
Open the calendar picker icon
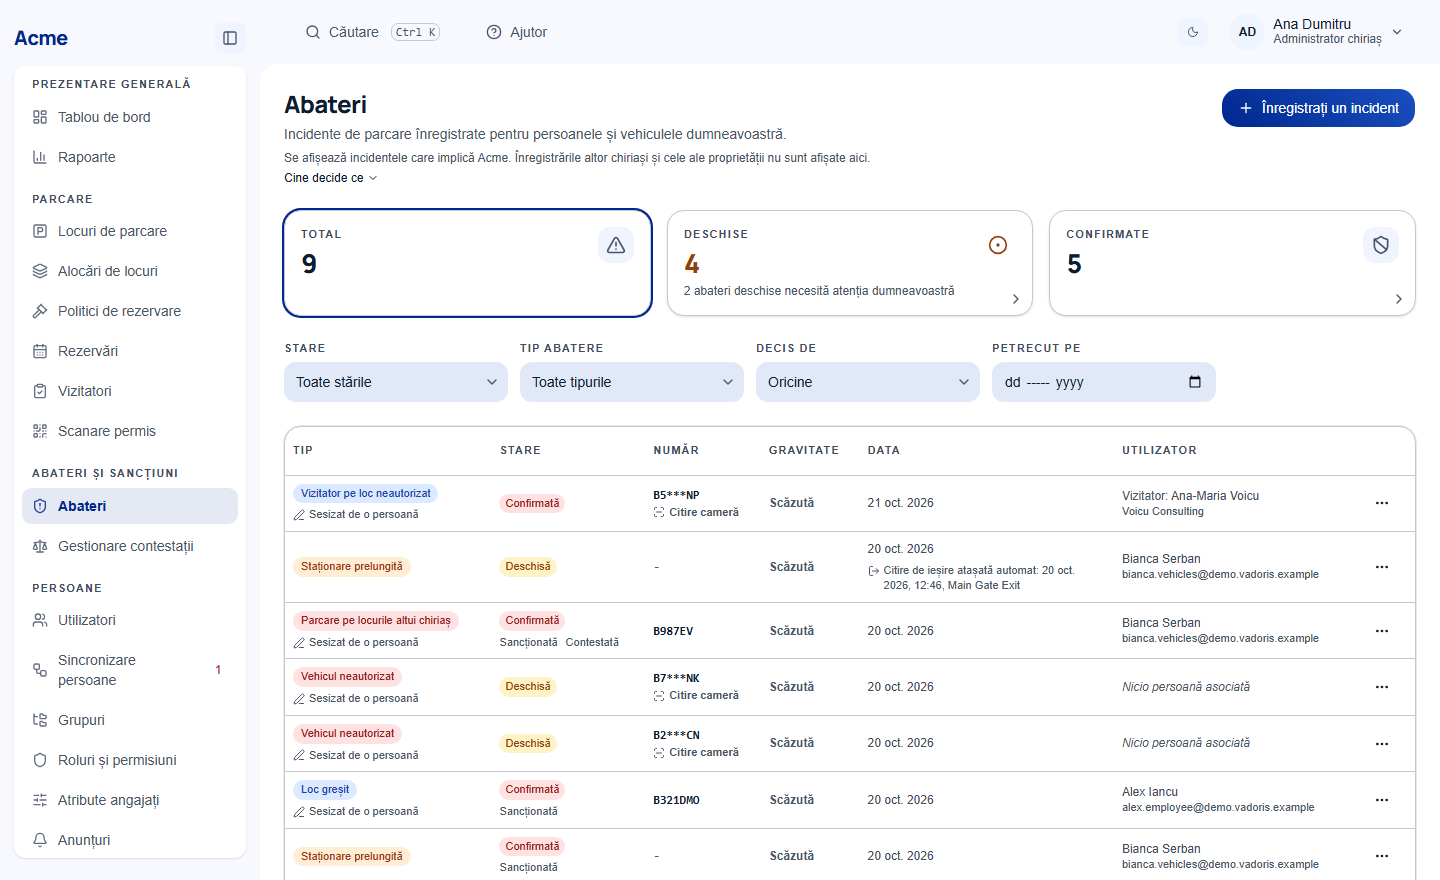[x=1195, y=382]
